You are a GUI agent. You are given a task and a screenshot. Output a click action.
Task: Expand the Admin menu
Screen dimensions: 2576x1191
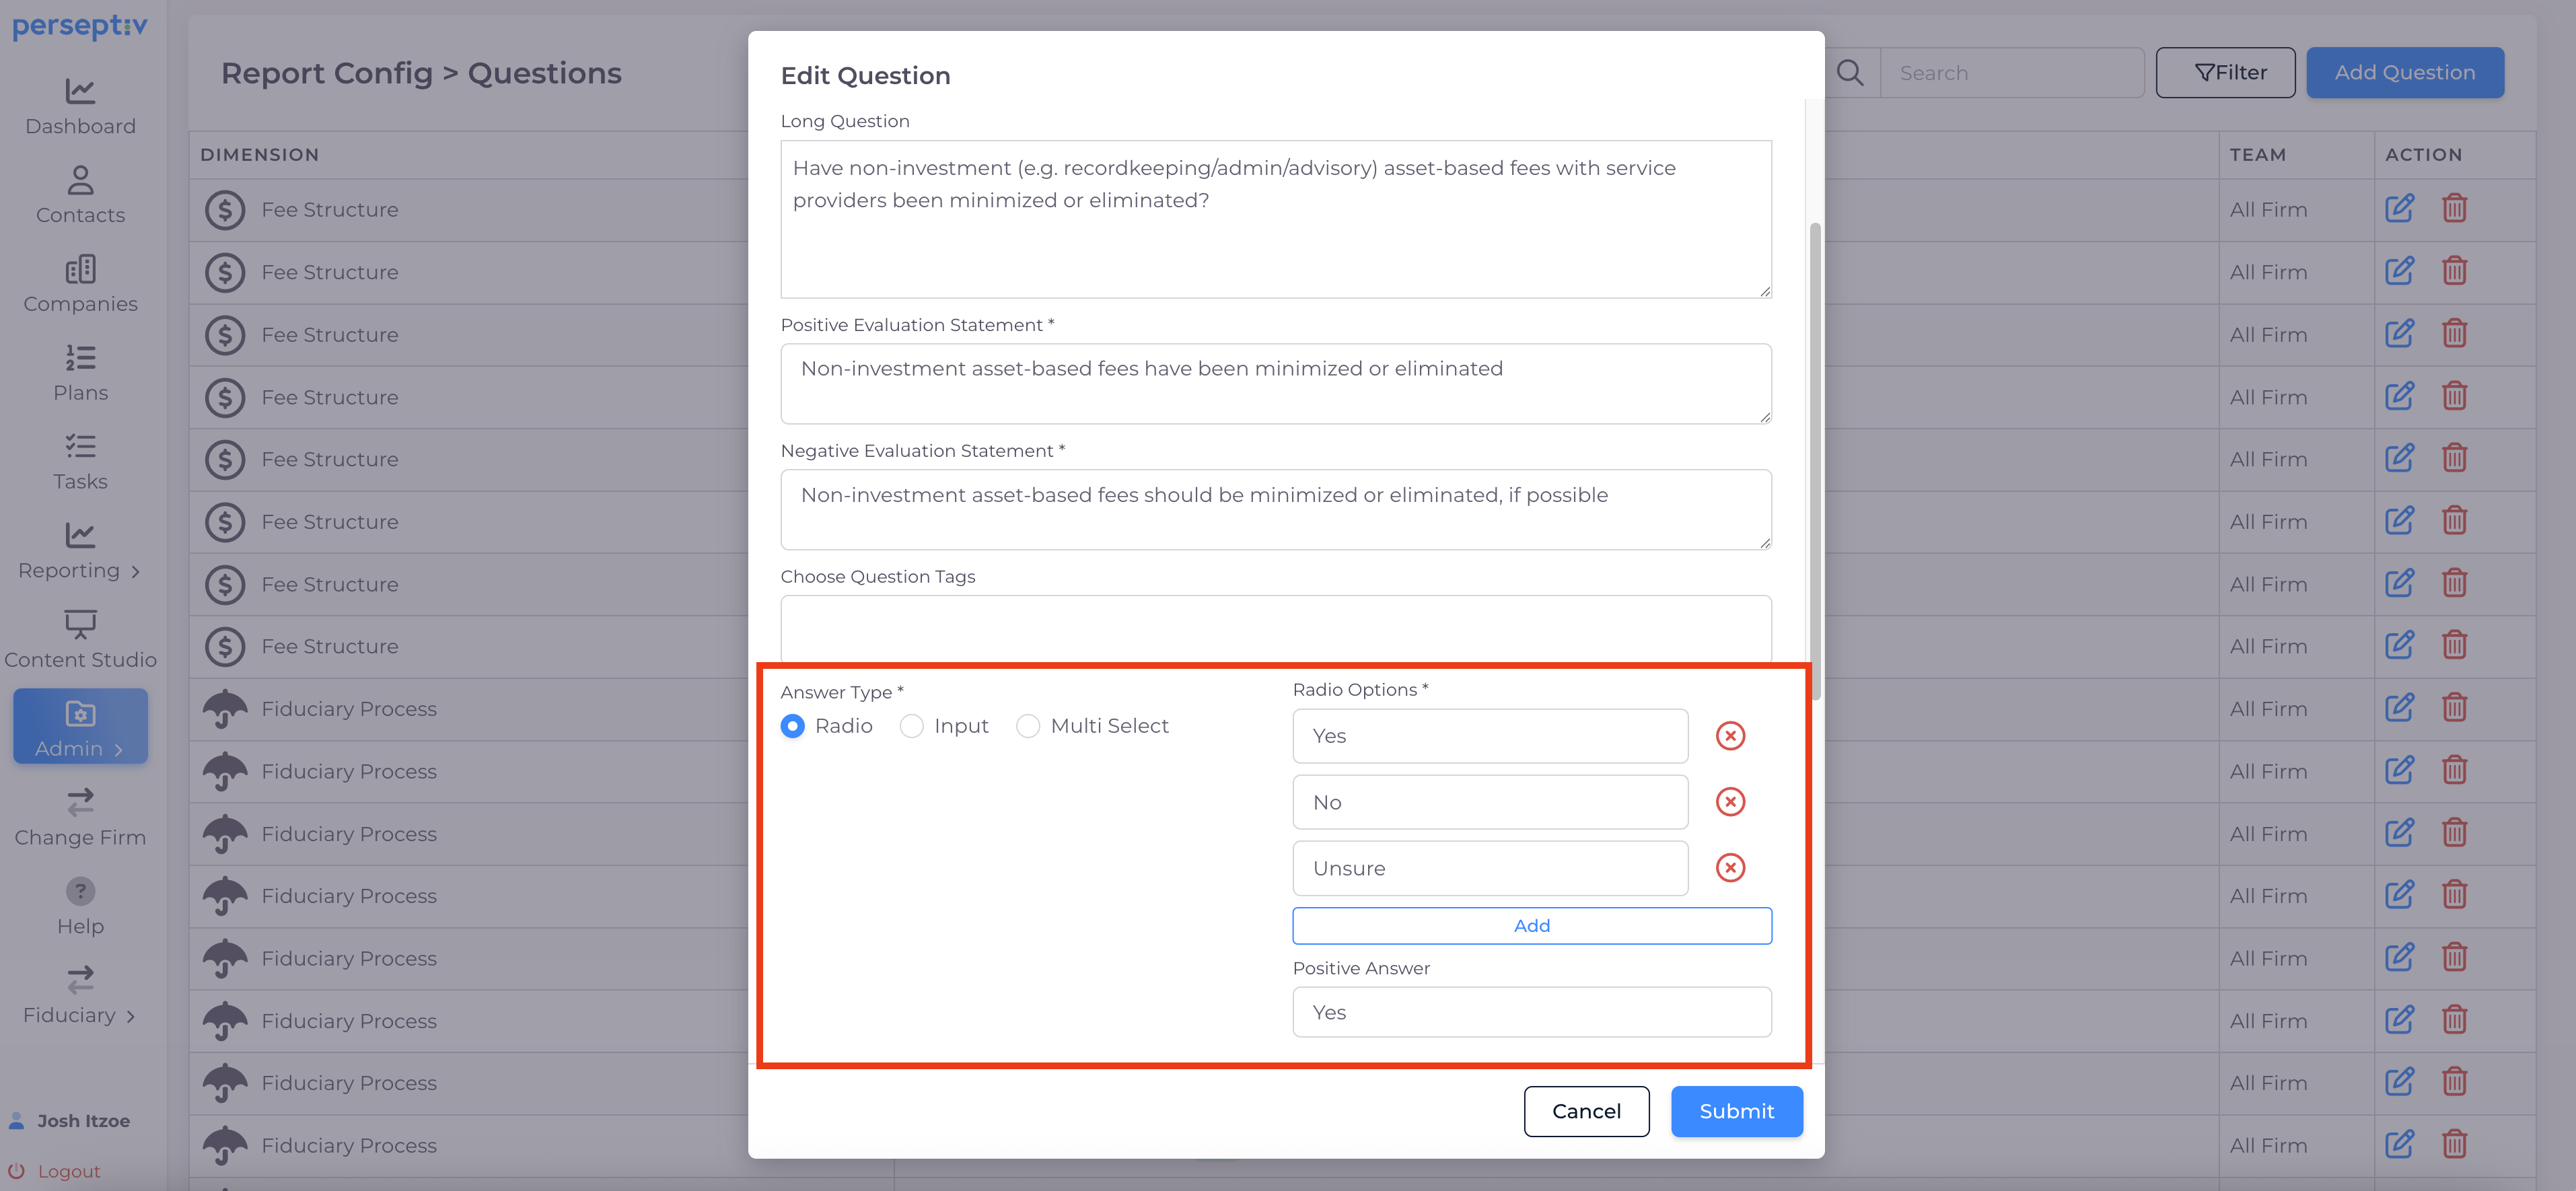pos(80,727)
